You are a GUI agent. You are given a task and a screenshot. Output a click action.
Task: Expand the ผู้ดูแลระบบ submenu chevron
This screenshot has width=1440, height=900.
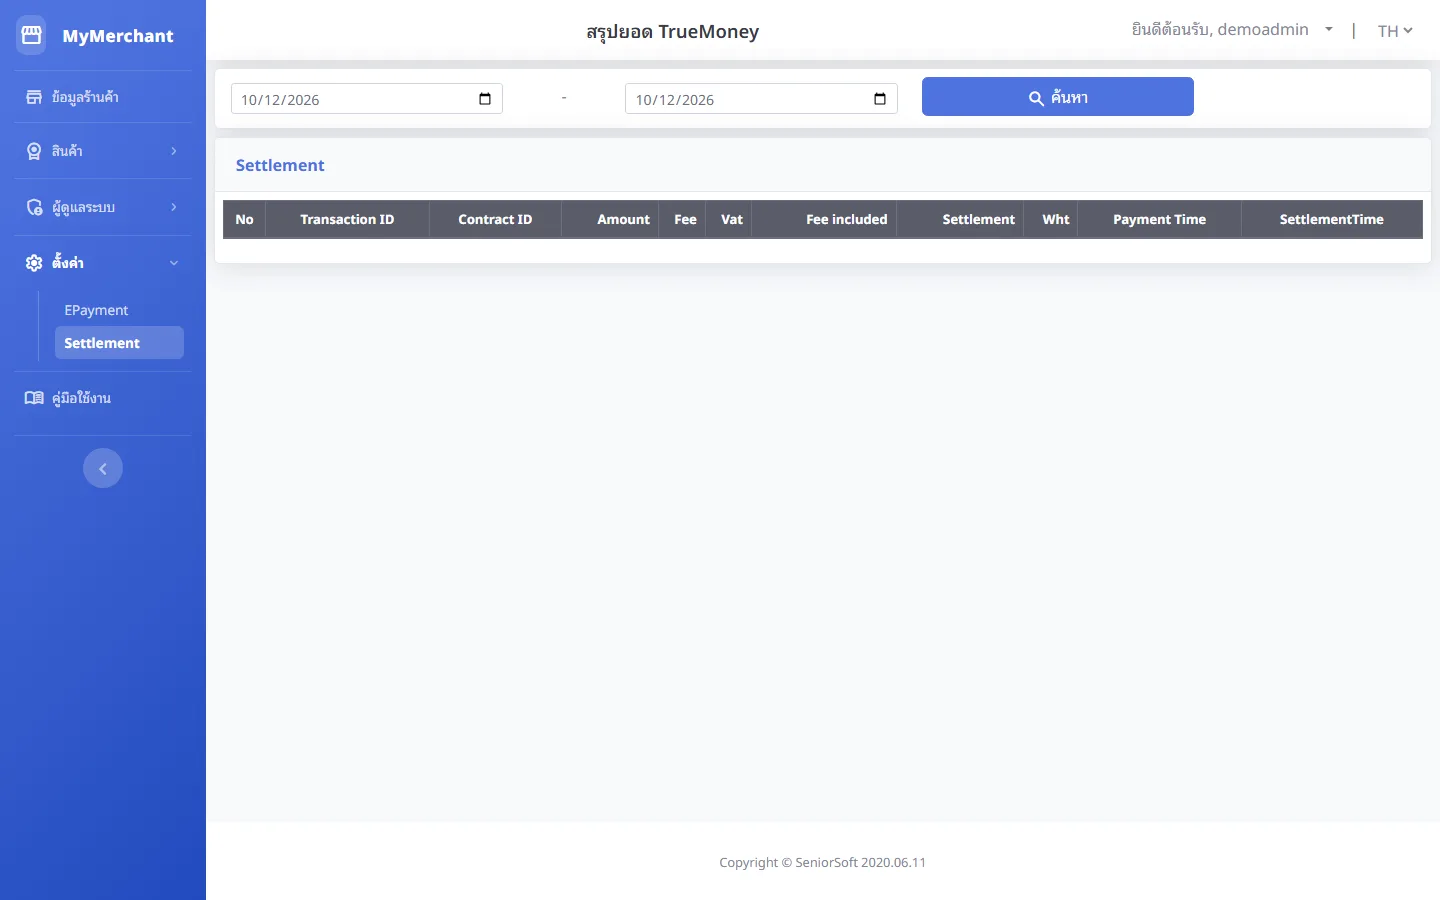tap(174, 207)
